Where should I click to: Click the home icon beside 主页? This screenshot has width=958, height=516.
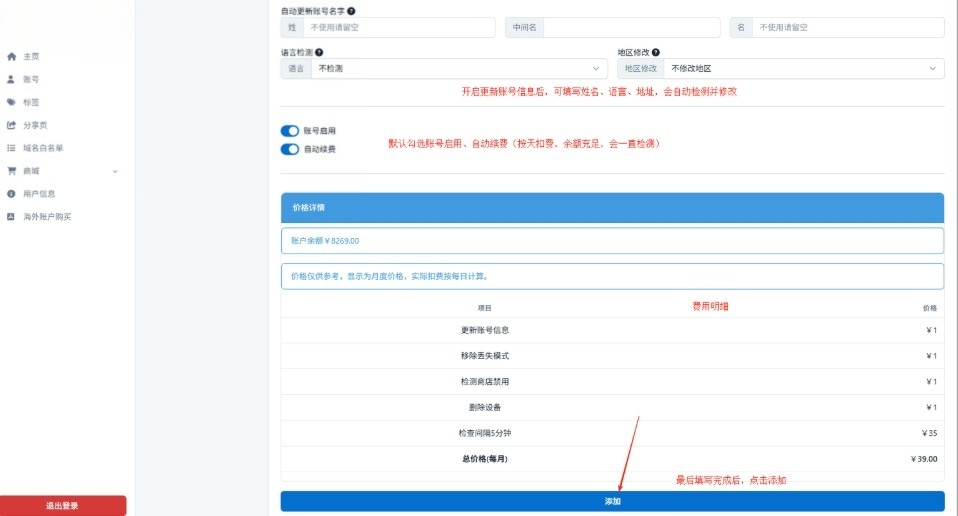[11, 56]
